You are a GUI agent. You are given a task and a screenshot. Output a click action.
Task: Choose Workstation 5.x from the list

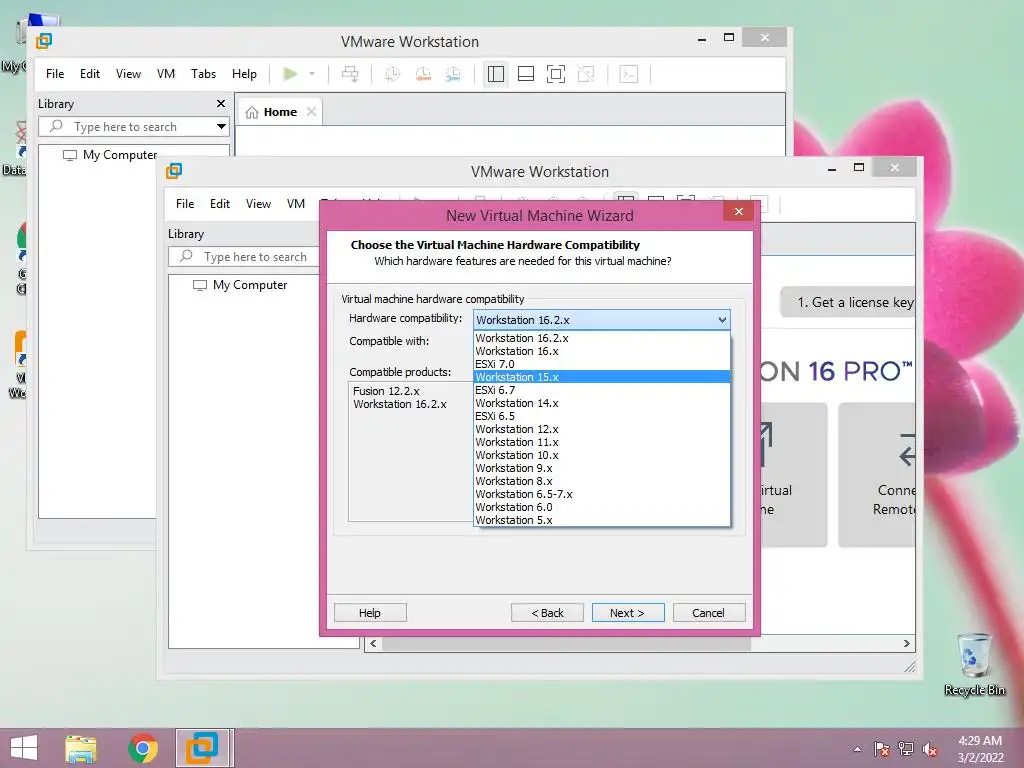coord(601,520)
